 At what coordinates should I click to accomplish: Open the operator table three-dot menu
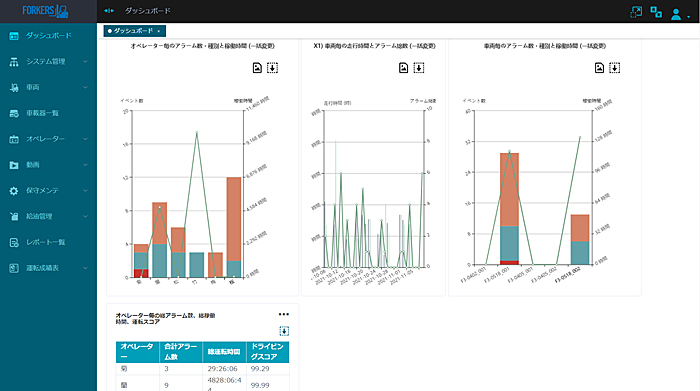pos(283,314)
